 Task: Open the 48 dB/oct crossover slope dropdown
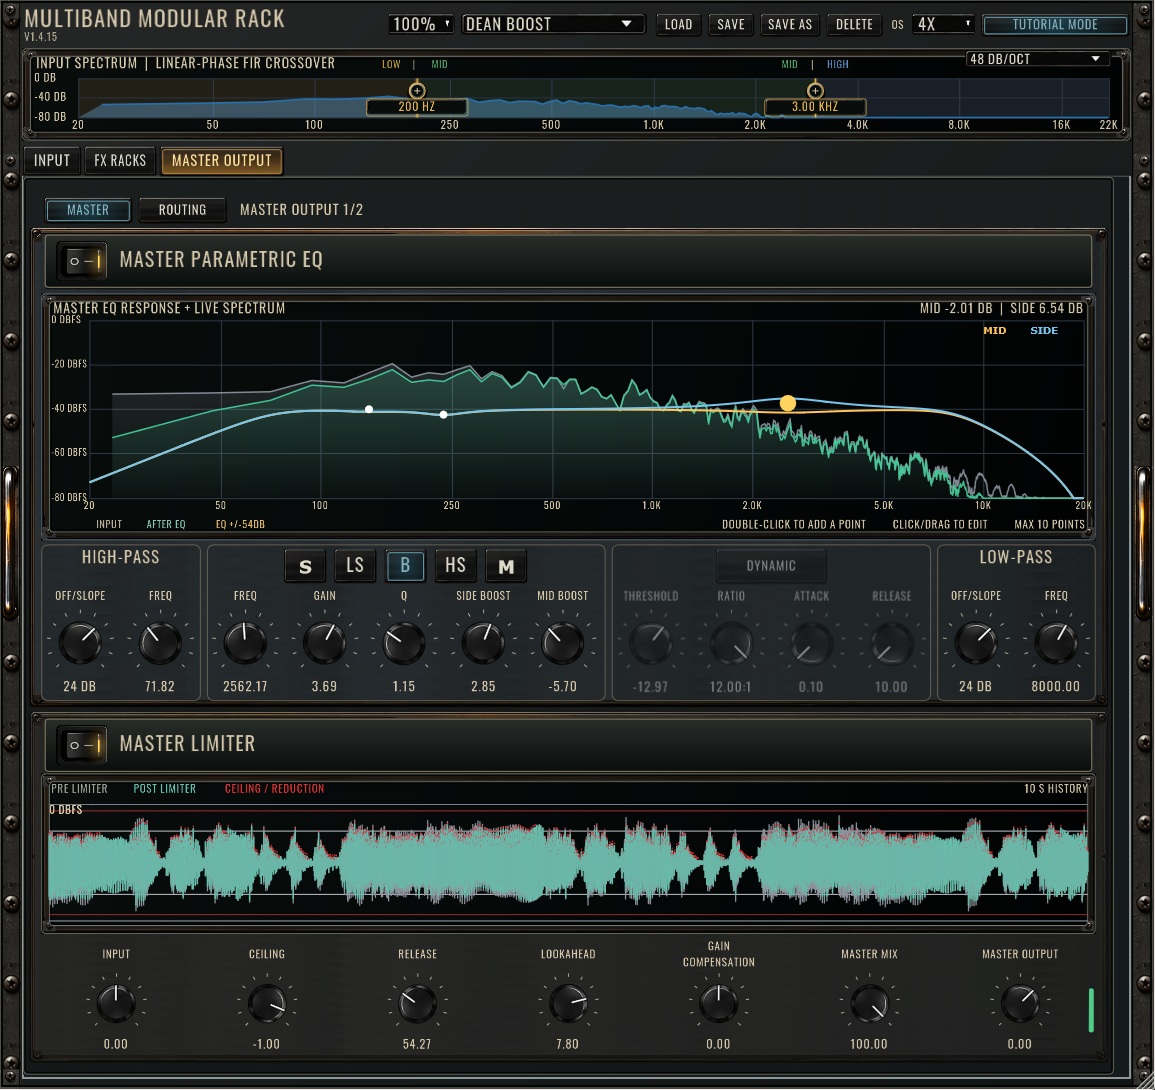[1036, 59]
